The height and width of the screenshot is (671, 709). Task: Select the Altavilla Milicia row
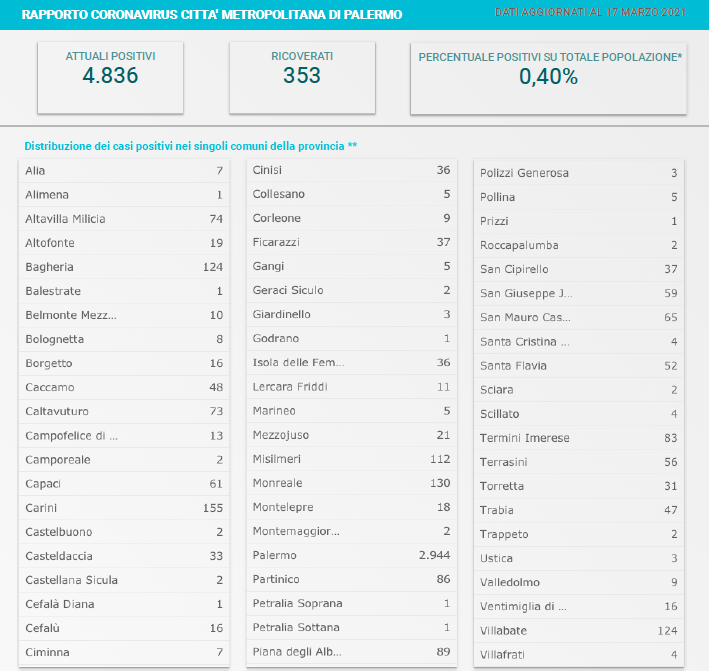click(124, 219)
